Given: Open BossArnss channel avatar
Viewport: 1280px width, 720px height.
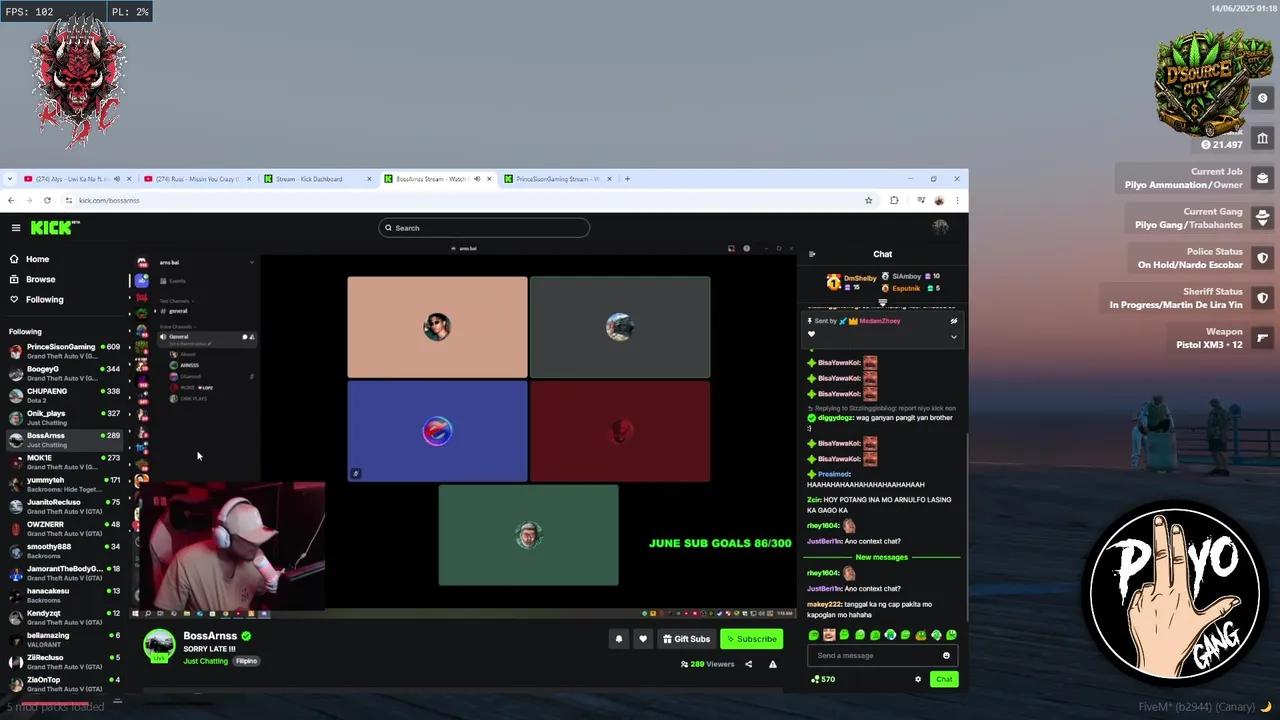Looking at the screenshot, I should coord(159,646).
